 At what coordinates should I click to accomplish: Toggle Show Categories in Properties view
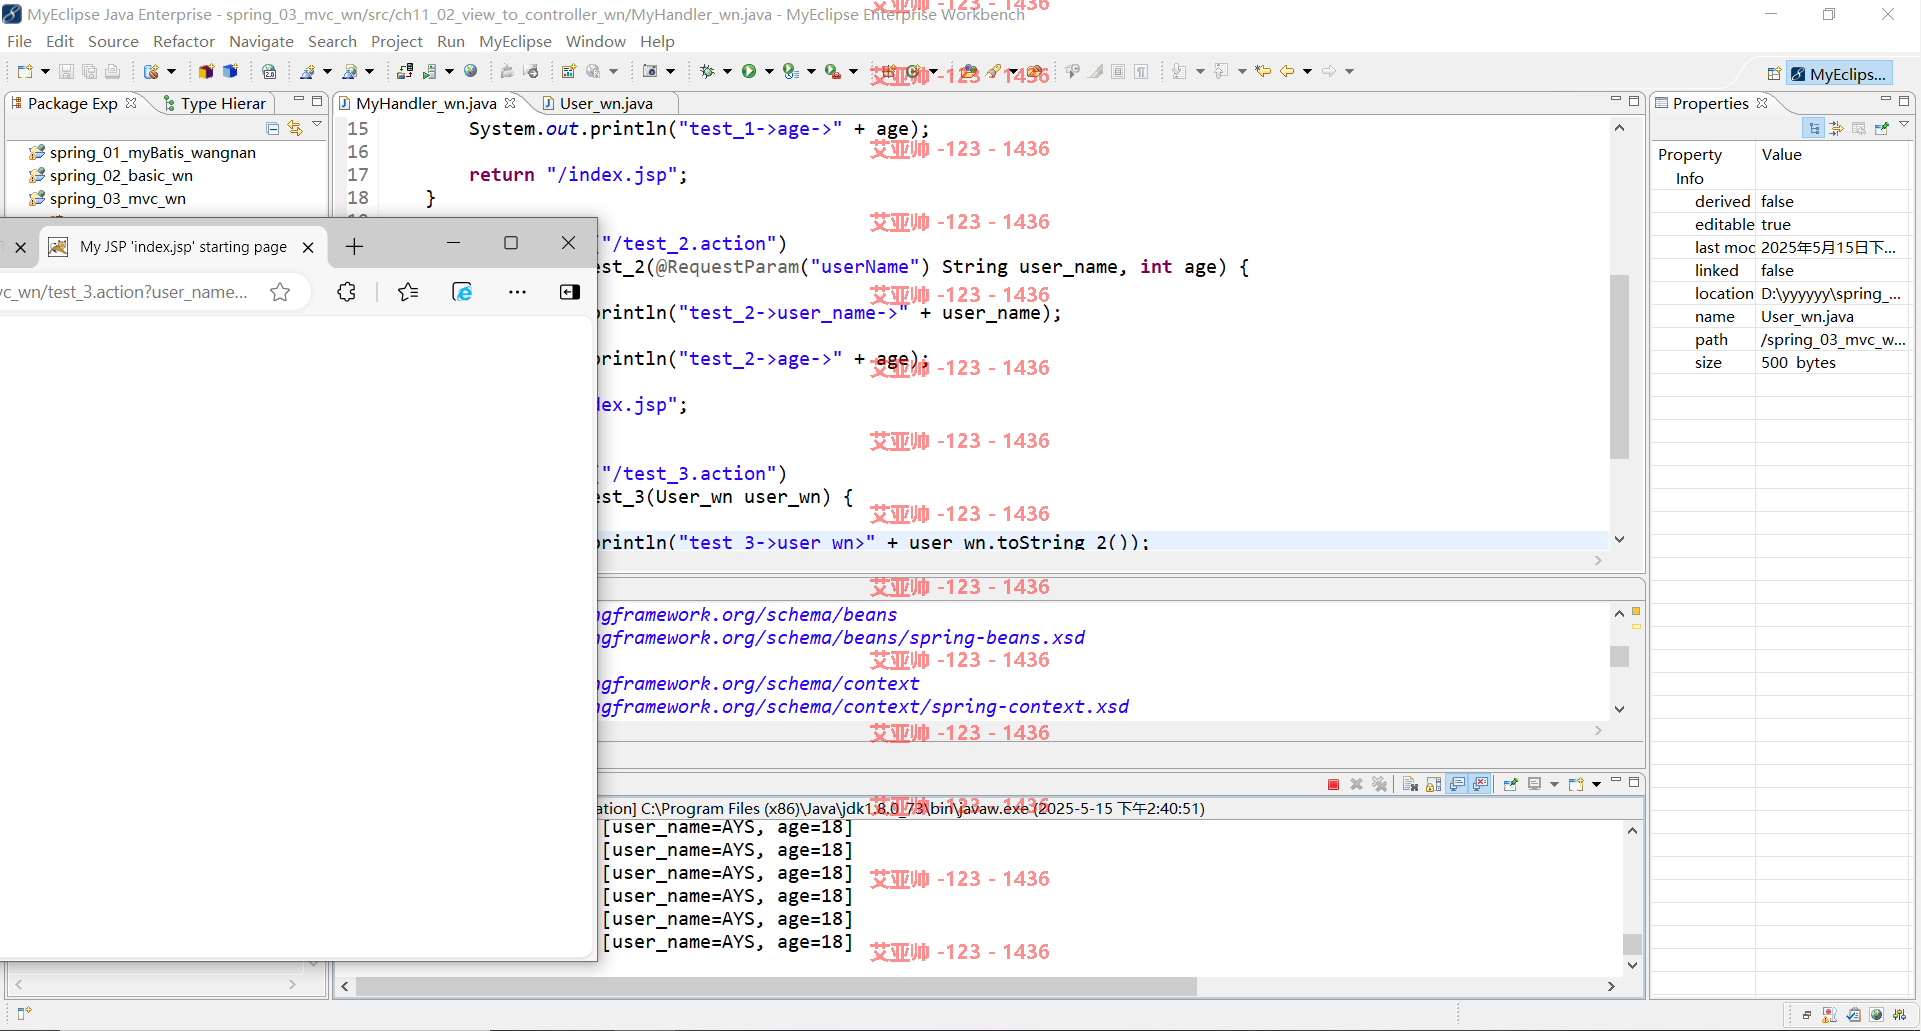tap(1813, 128)
